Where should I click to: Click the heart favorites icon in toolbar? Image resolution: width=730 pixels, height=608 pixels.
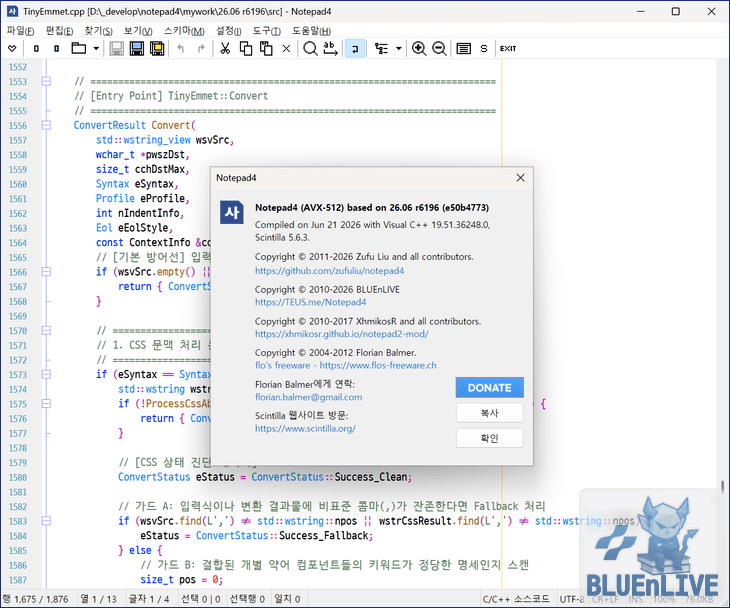pyautogui.click(x=12, y=48)
